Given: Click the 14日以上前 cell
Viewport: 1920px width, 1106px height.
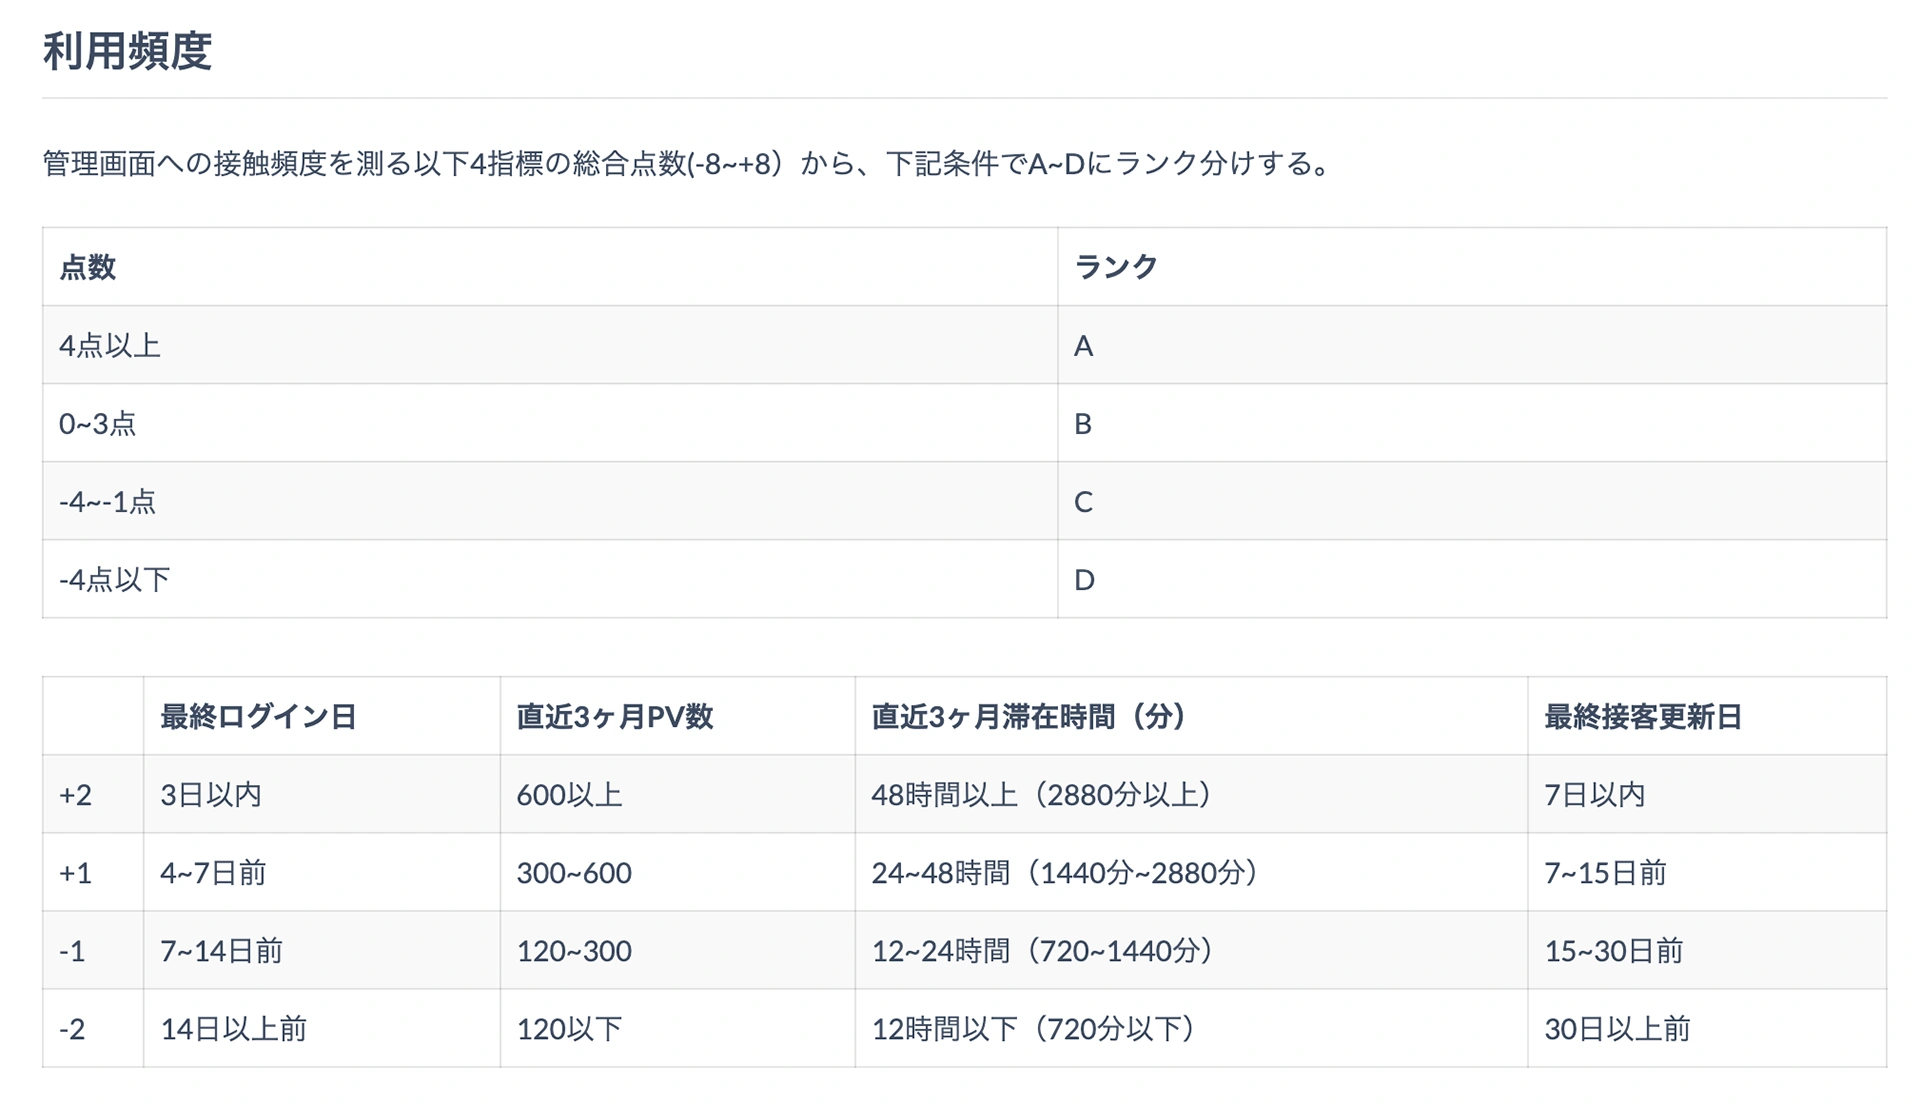Looking at the screenshot, I should pyautogui.click(x=322, y=1028).
